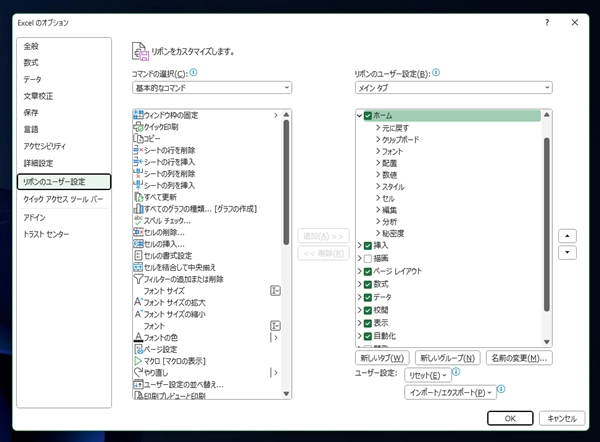Image resolution: width=600 pixels, height=442 pixels.
Task: Select the スペル チェック command icon
Action: (138, 220)
